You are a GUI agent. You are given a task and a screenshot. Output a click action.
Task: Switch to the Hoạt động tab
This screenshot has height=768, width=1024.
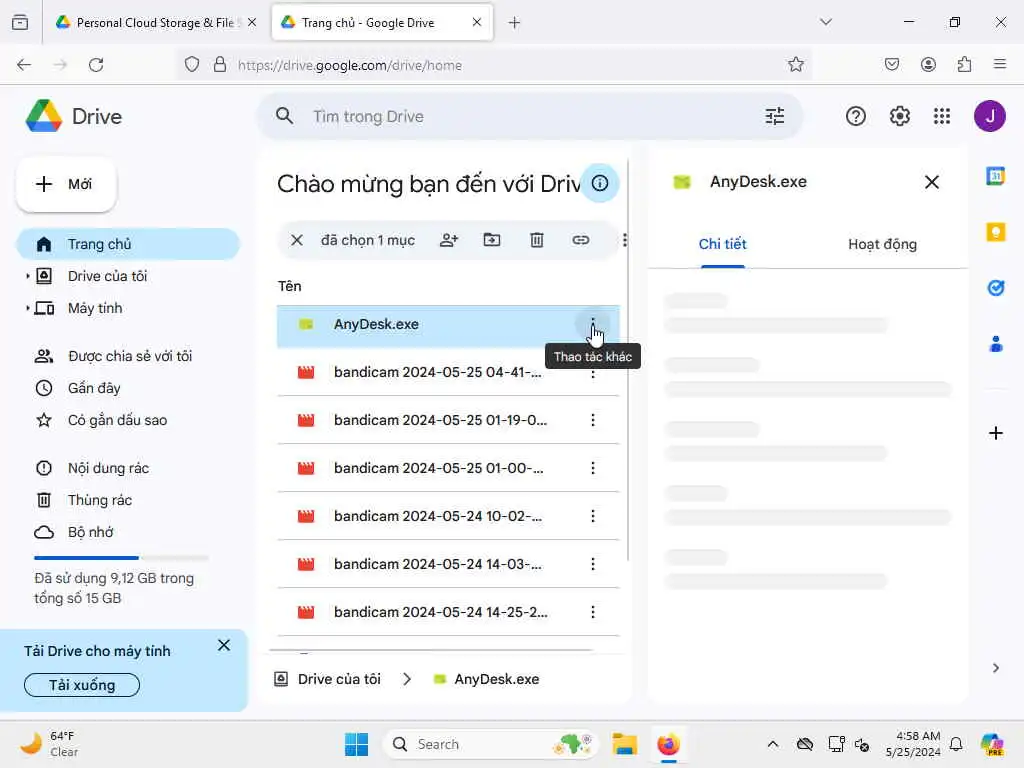coord(882,244)
